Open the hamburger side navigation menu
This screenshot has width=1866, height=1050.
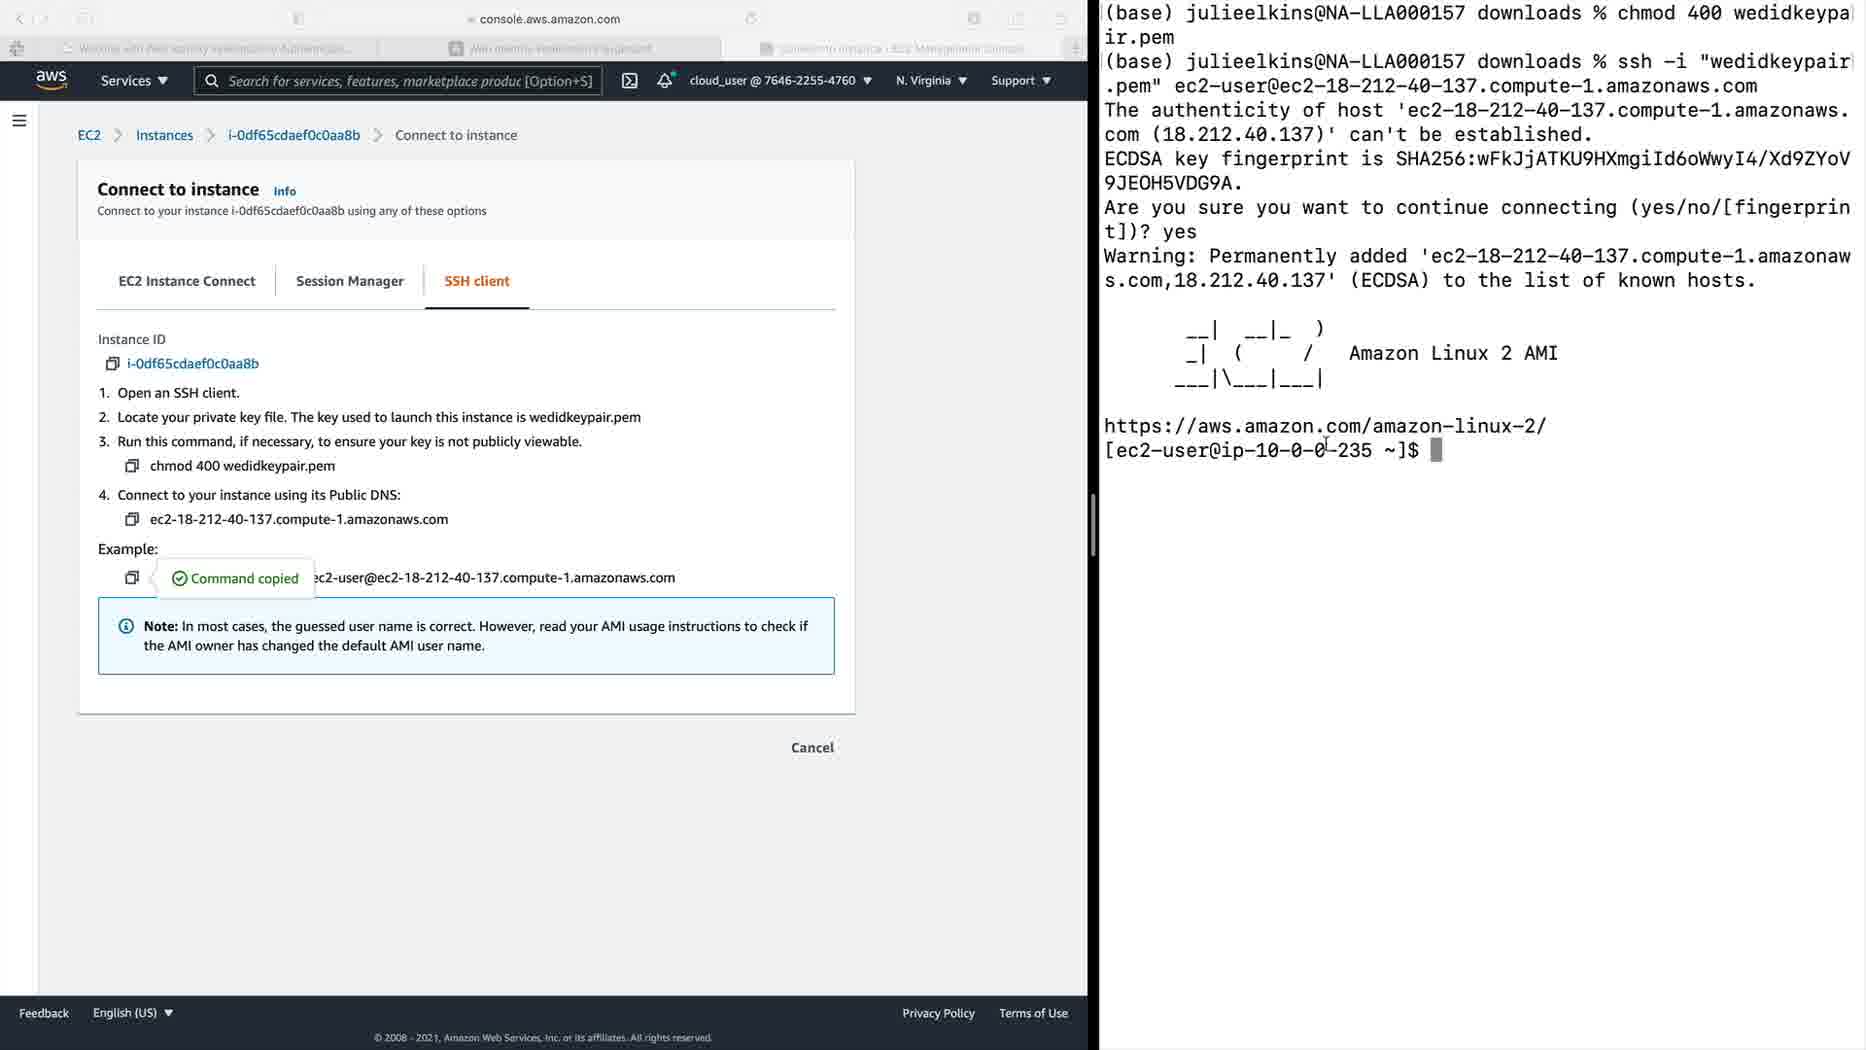(19, 121)
